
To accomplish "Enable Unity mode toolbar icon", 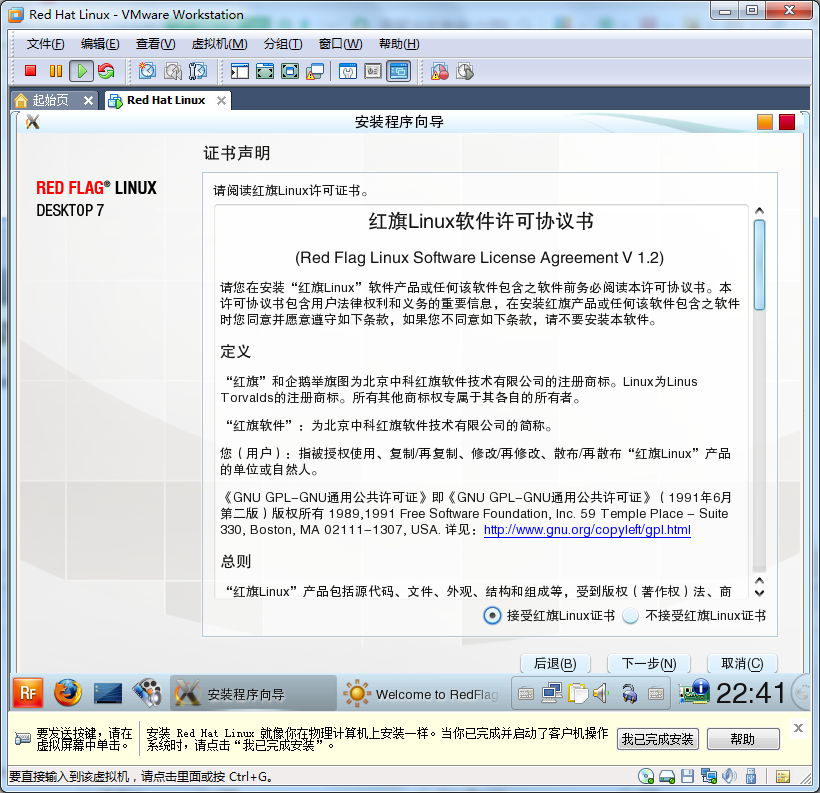I will (315, 71).
